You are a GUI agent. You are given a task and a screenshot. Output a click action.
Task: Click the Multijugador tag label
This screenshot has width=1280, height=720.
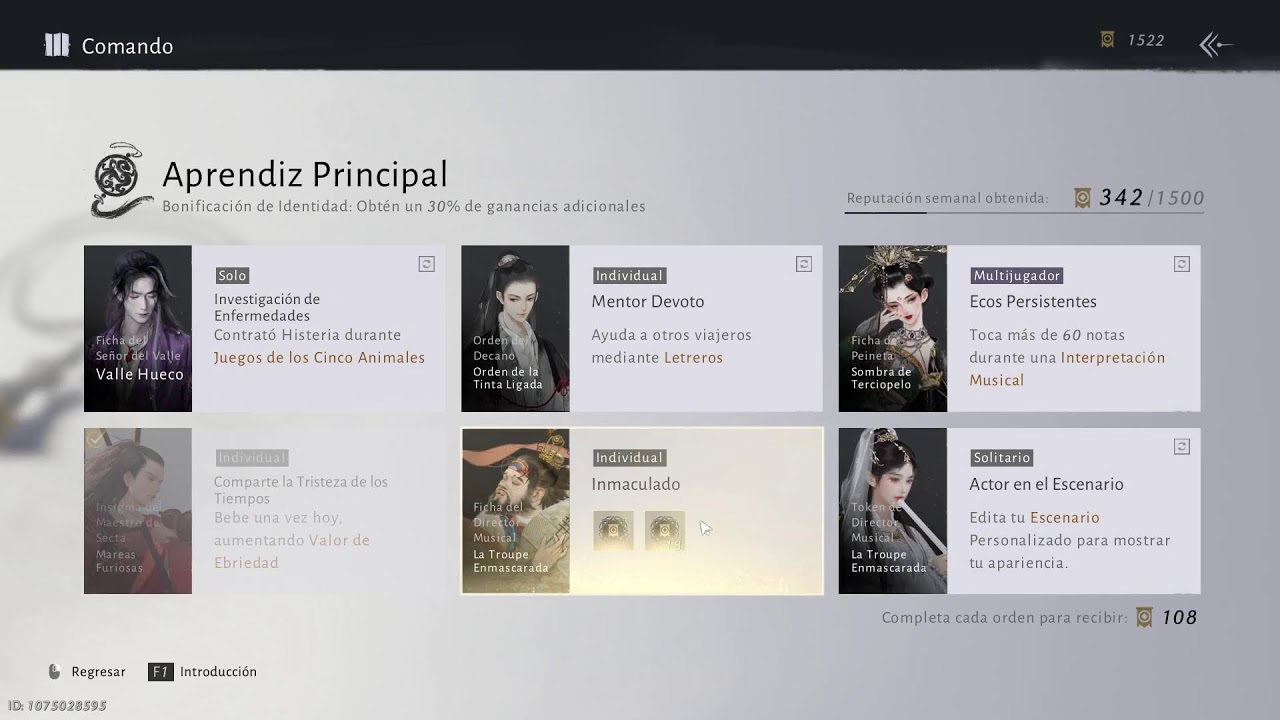pyautogui.click(x=1016, y=275)
